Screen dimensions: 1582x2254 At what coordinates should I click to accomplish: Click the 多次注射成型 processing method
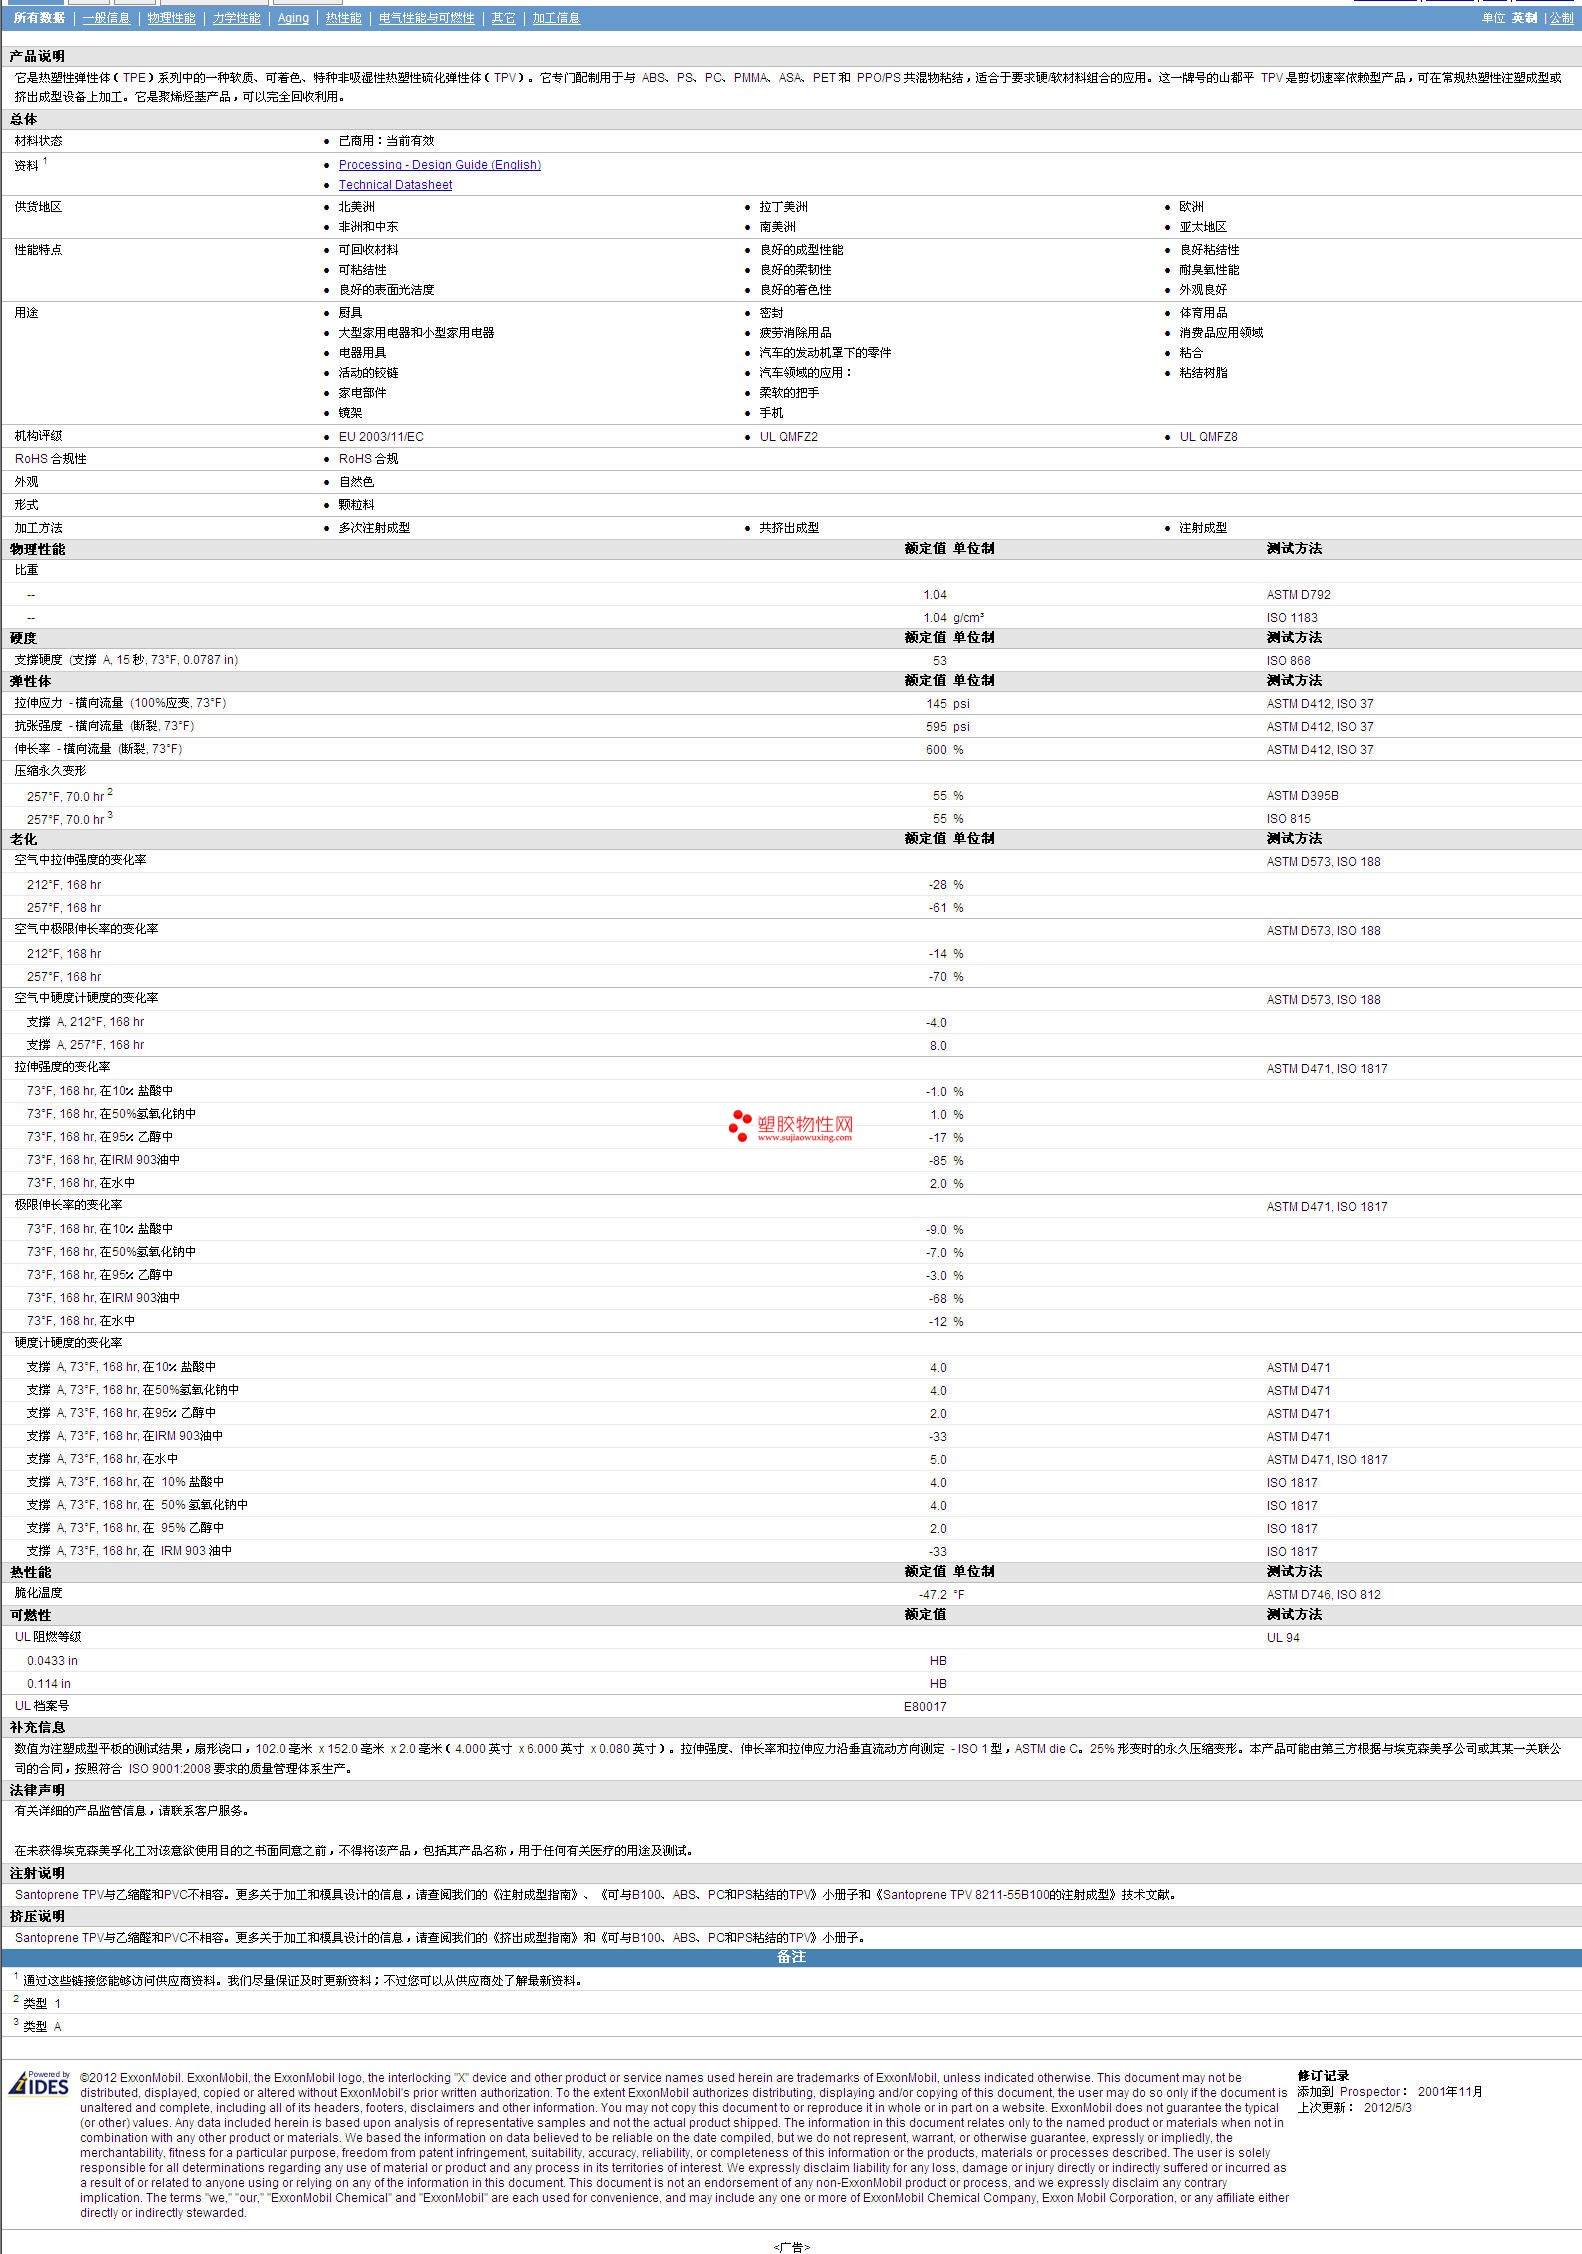[x=374, y=528]
